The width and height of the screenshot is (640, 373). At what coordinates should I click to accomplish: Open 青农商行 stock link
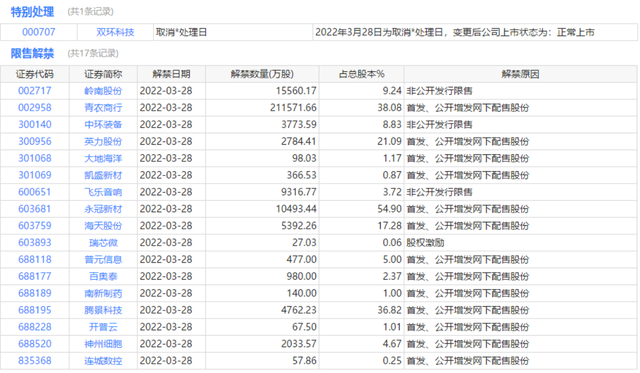[103, 108]
